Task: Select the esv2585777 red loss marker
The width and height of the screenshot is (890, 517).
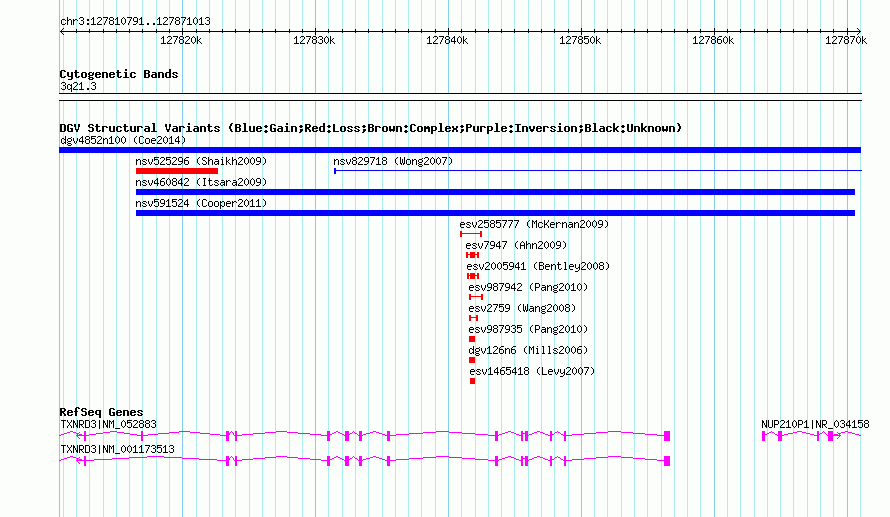Action: [x=471, y=234]
